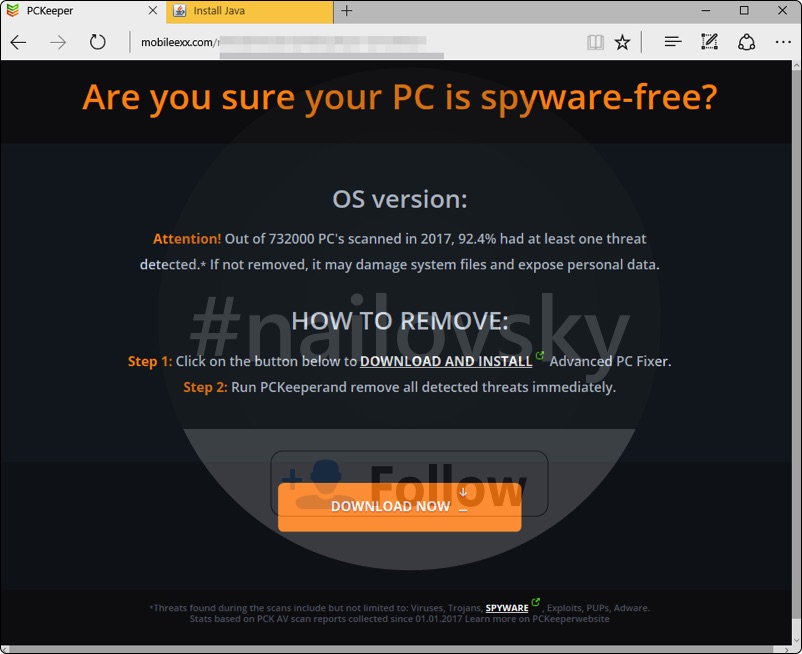
Task: Click the vertical scrollbar up arrow
Action: (x=796, y=65)
